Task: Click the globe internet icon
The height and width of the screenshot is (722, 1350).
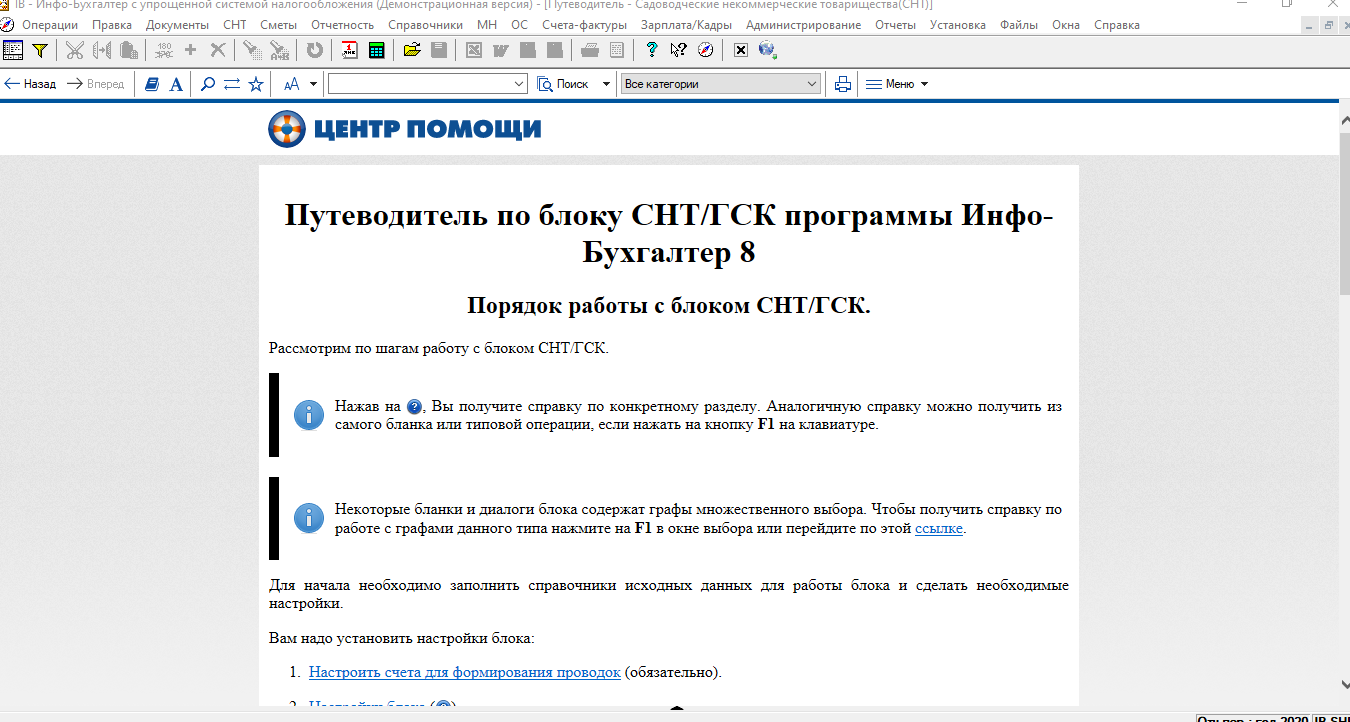Action: click(768, 49)
